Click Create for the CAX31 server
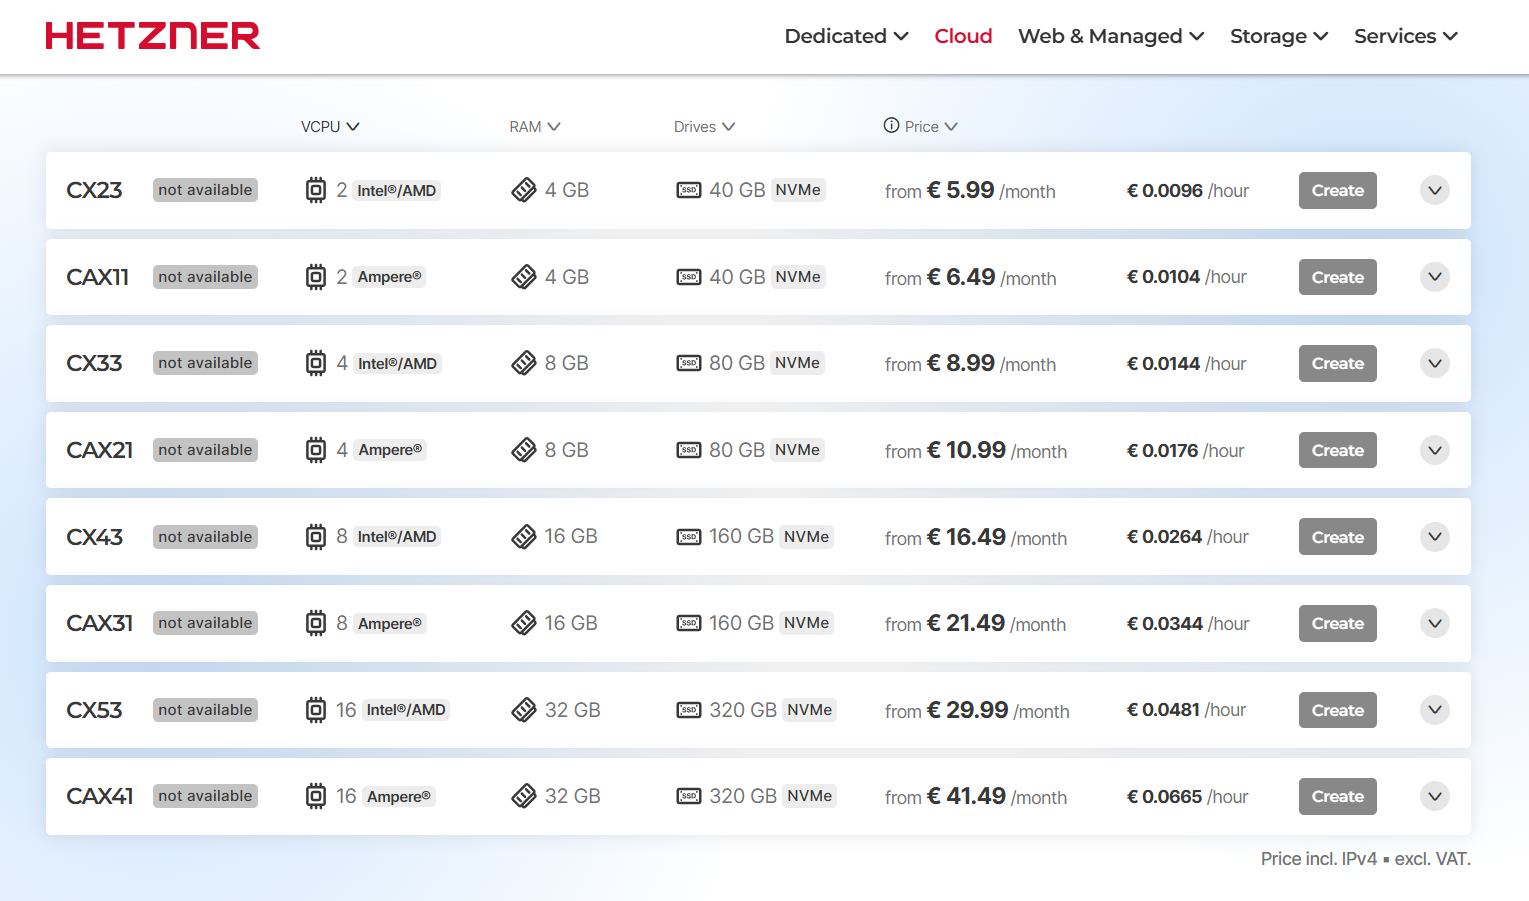Screen dimensions: 1529x901 pyautogui.click(x=1338, y=623)
